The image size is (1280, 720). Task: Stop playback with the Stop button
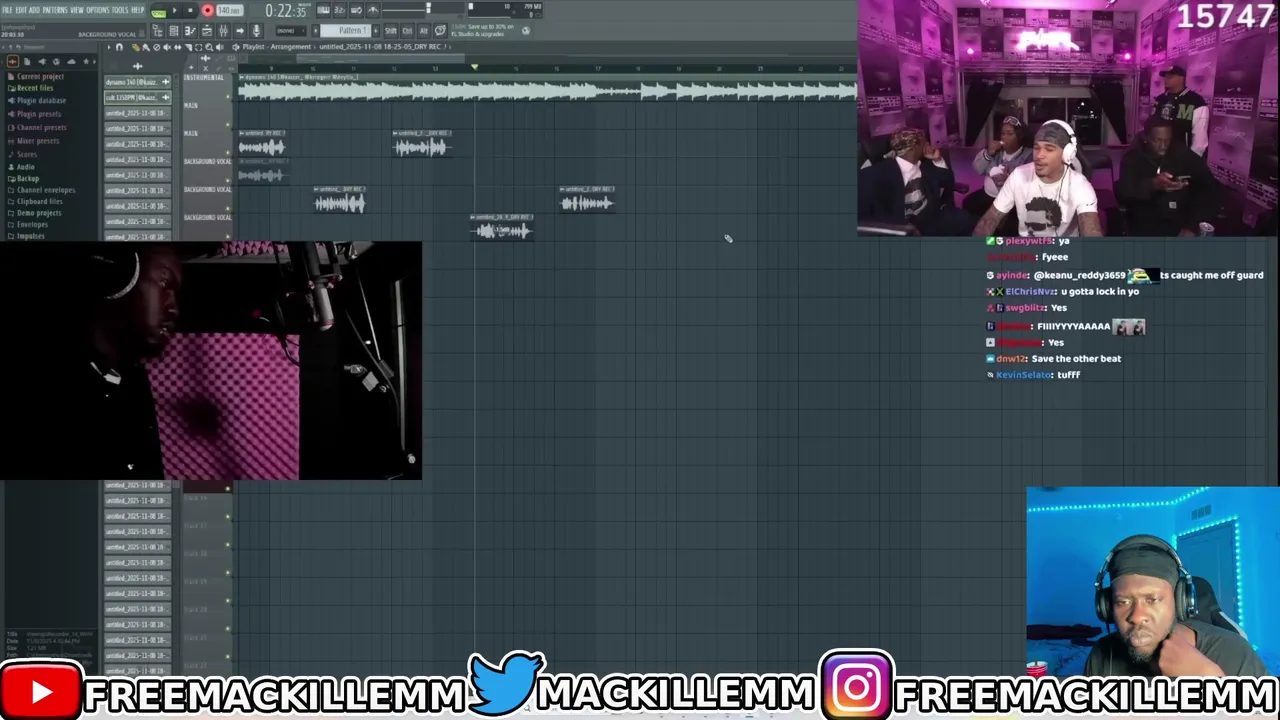[190, 10]
